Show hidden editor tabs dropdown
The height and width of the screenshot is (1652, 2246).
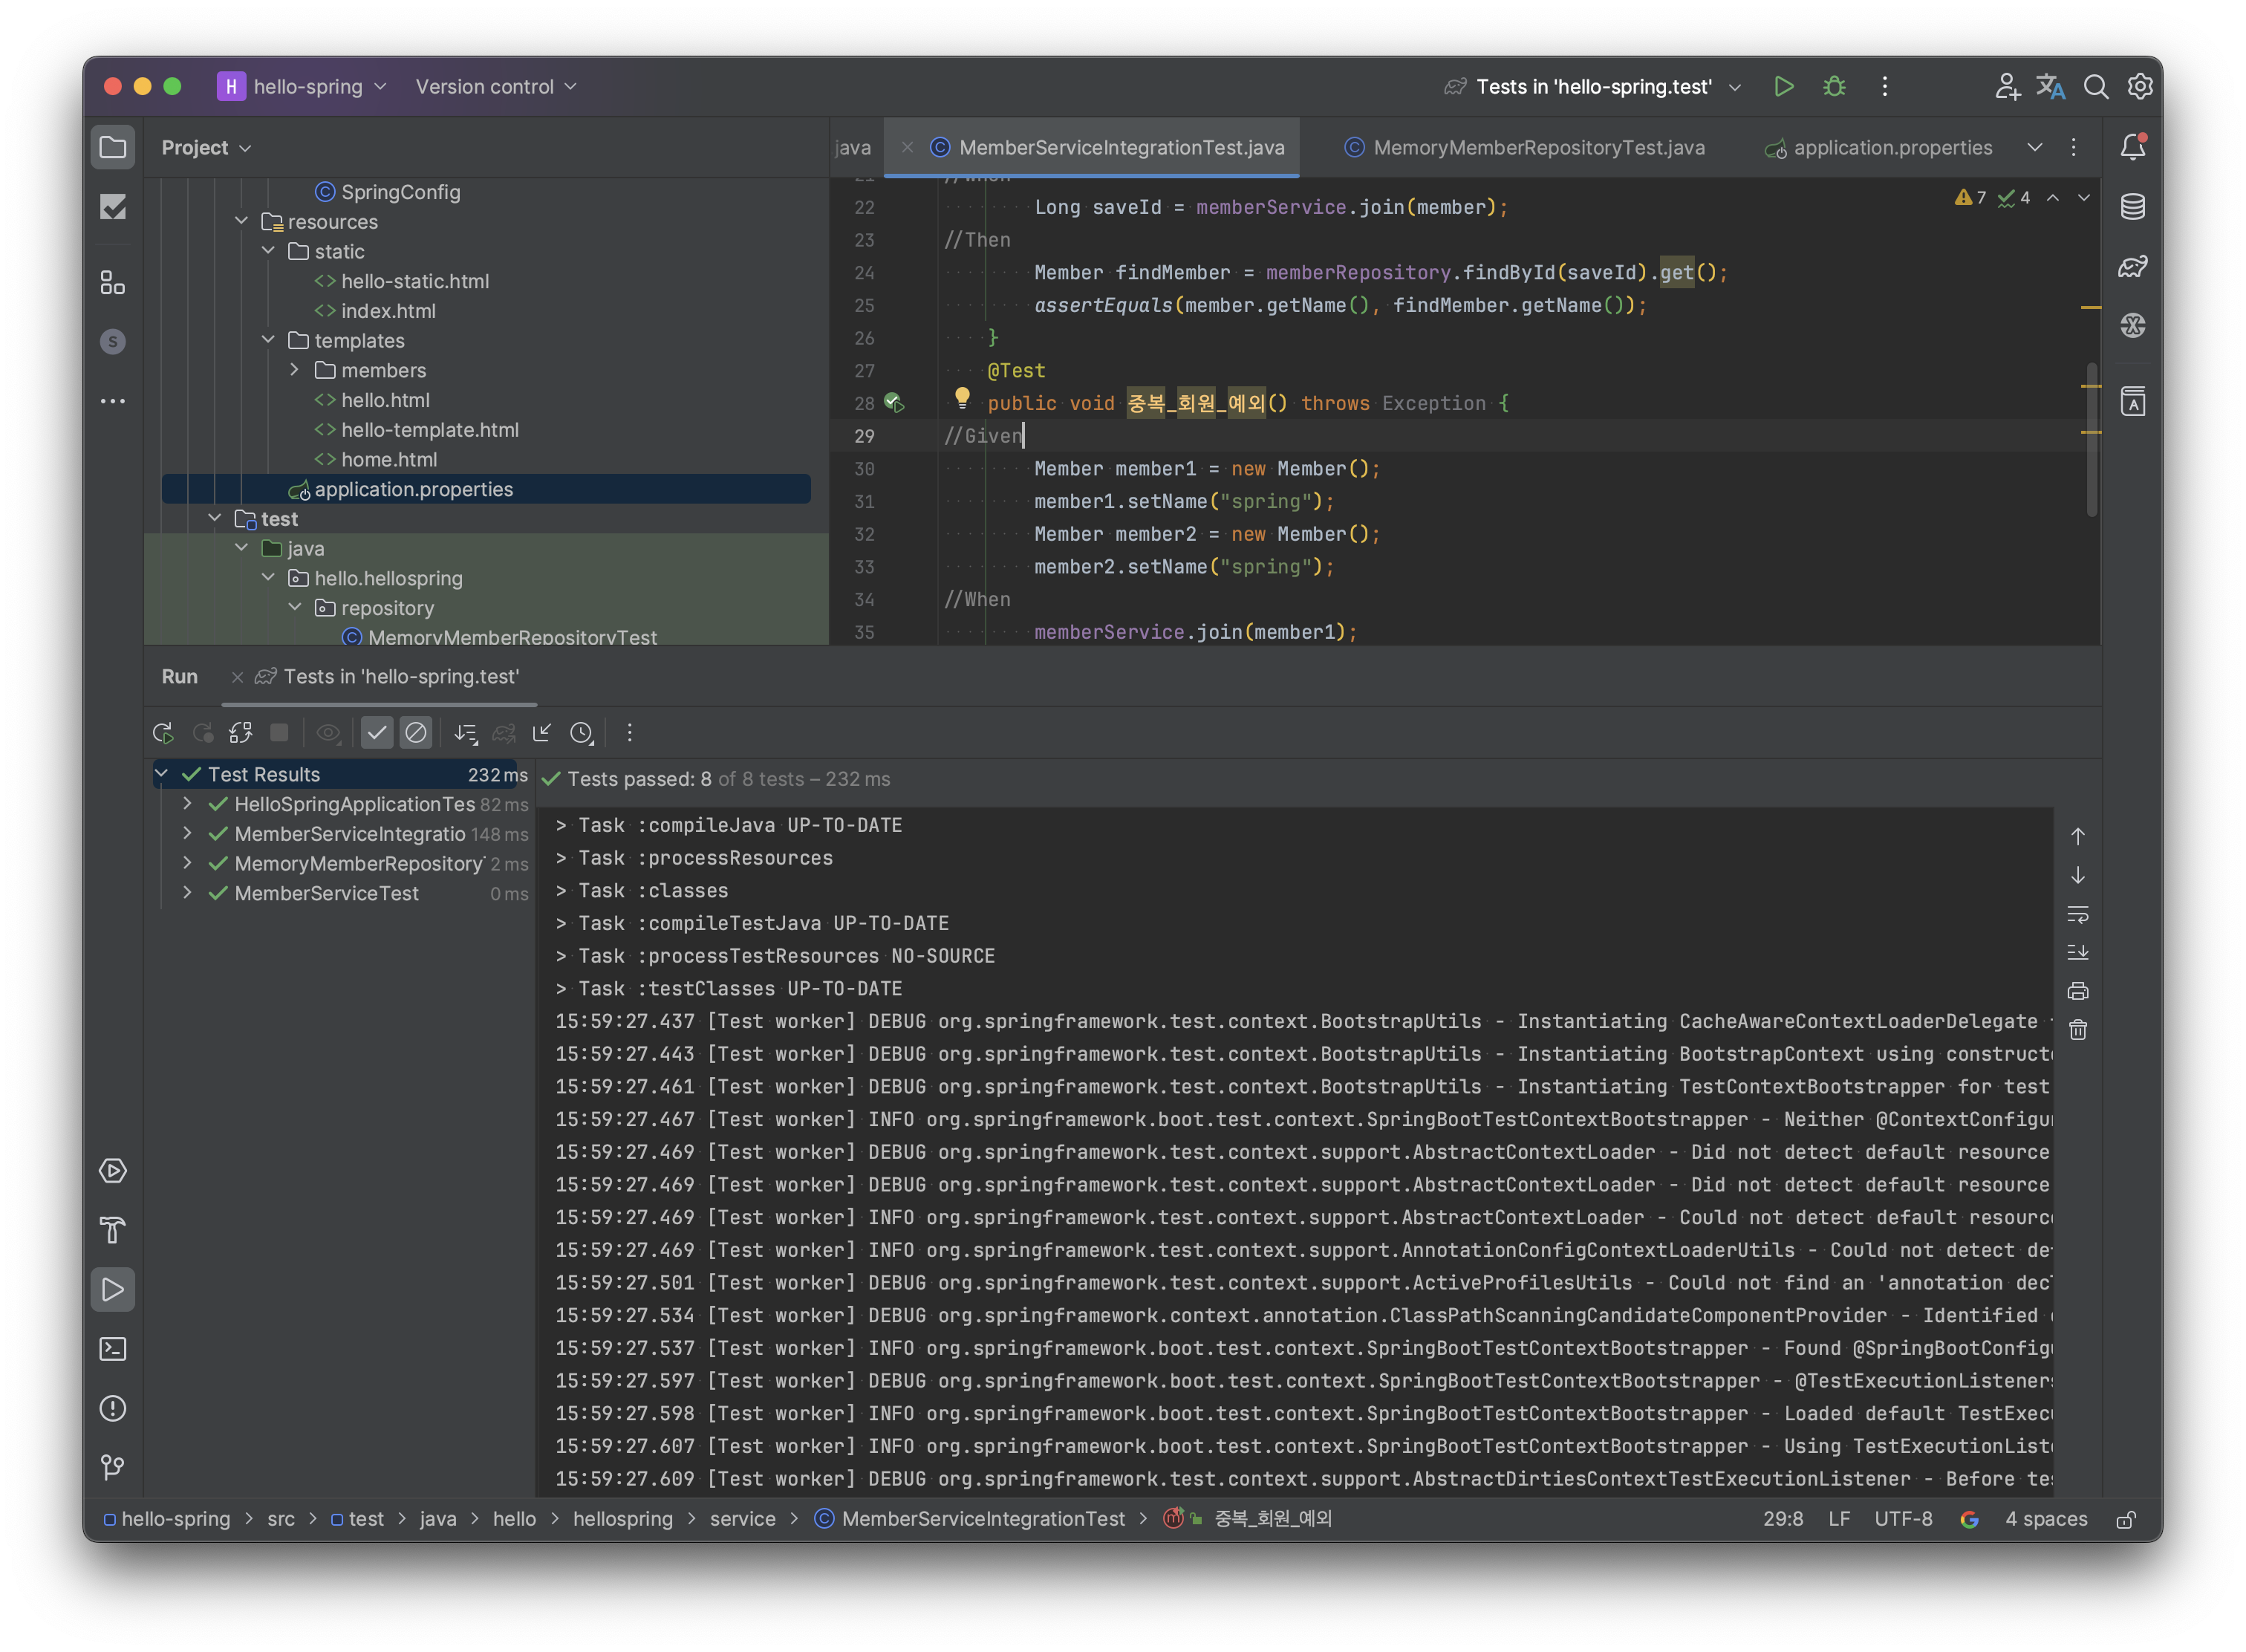[2034, 148]
